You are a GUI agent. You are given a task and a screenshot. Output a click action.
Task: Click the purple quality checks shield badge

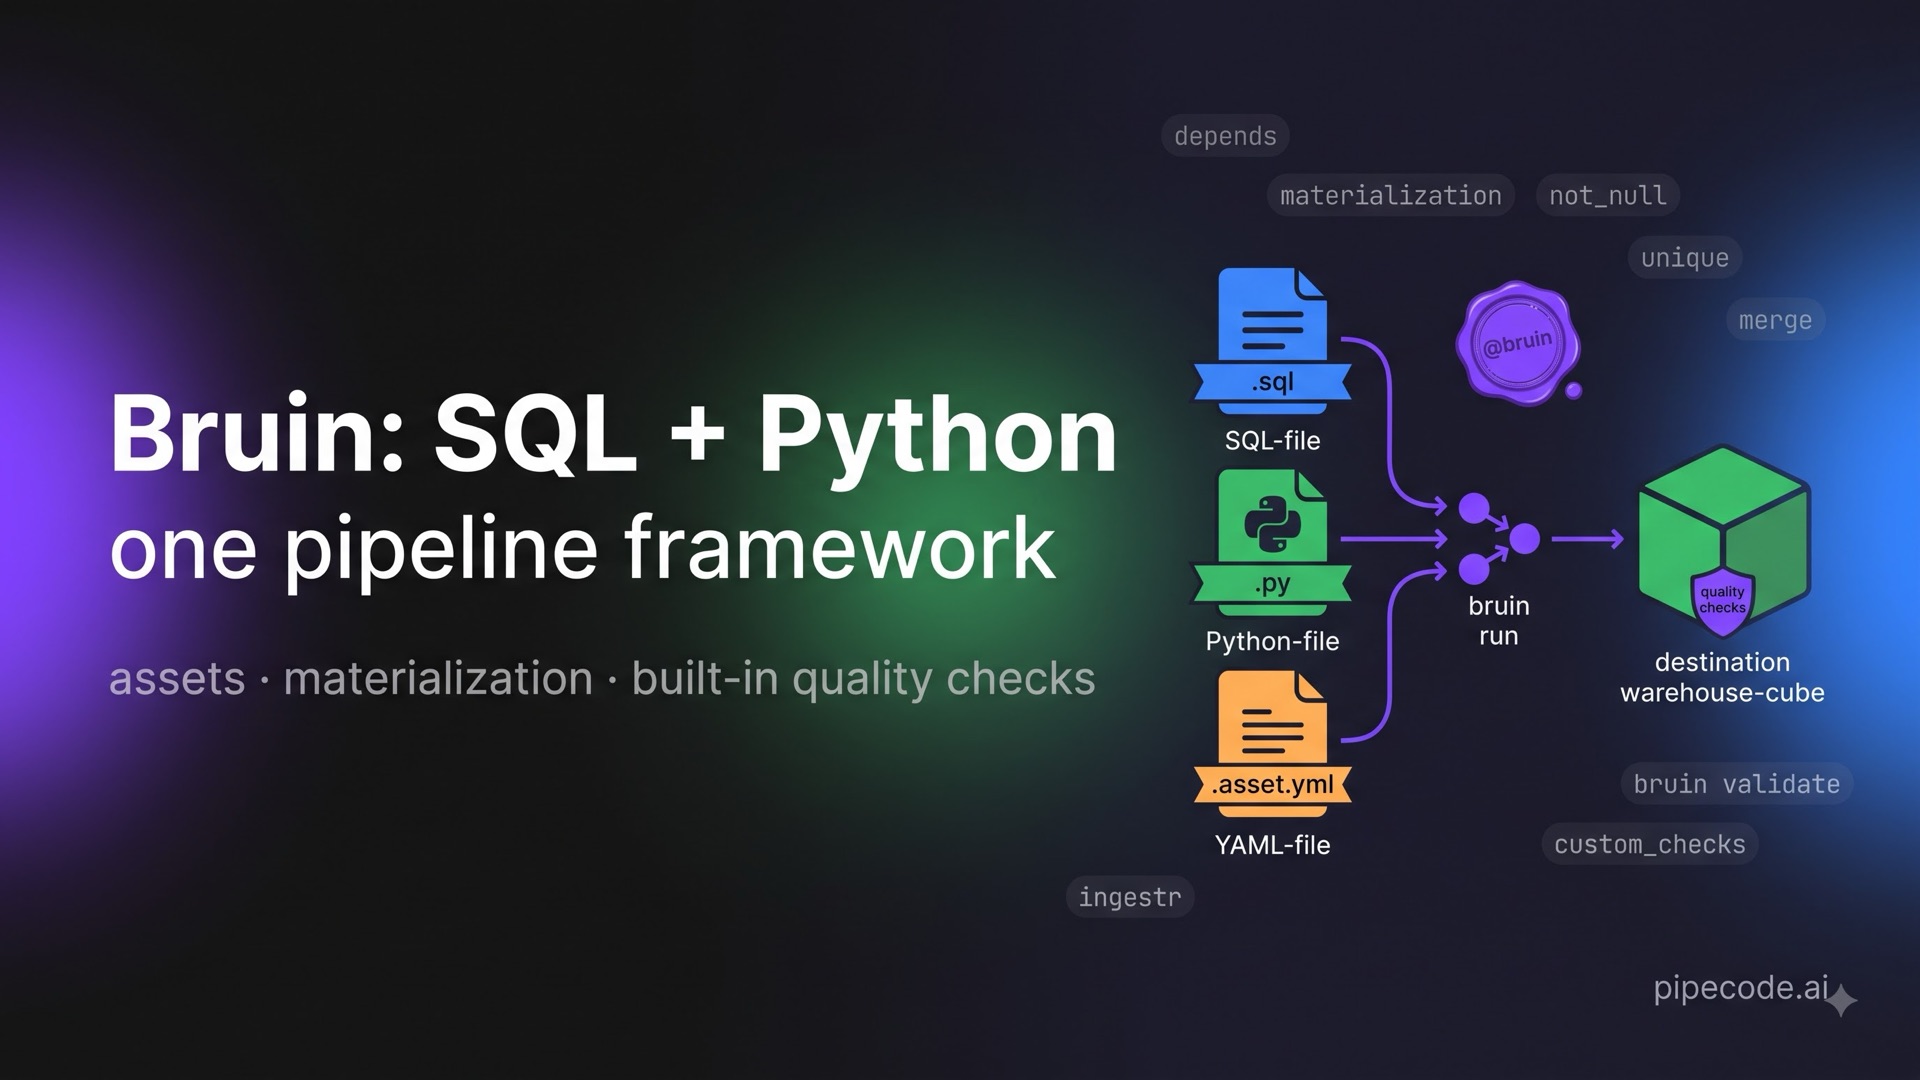(x=1722, y=602)
